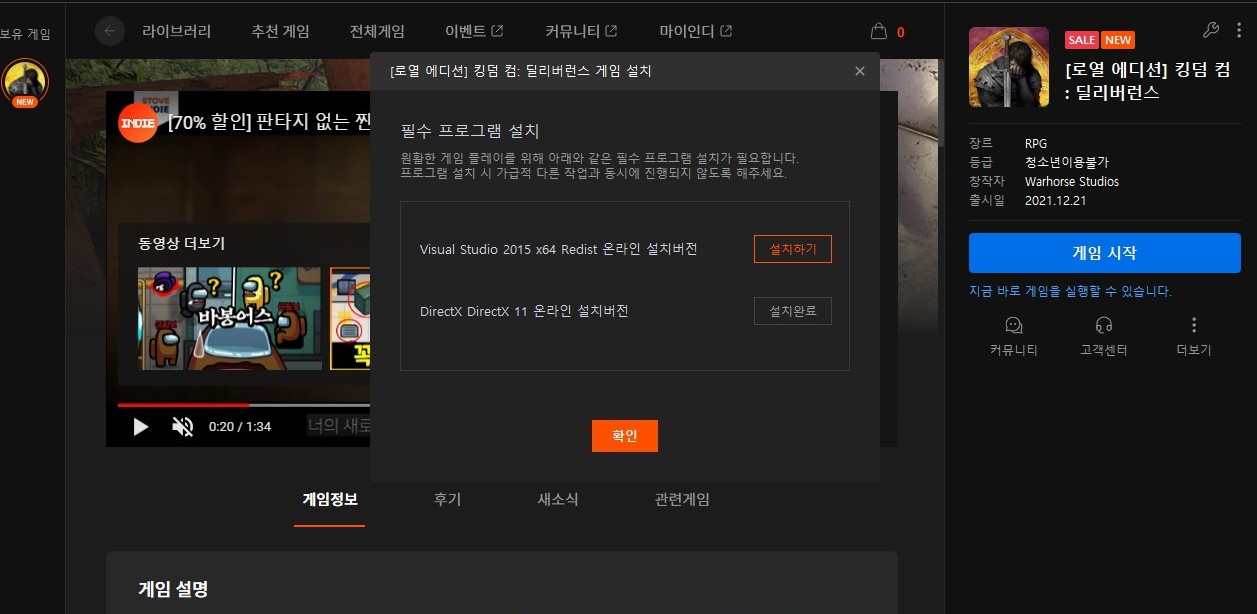1257x614 pixels.
Task: Open the 라이브러리 menu item
Action: tap(176, 31)
